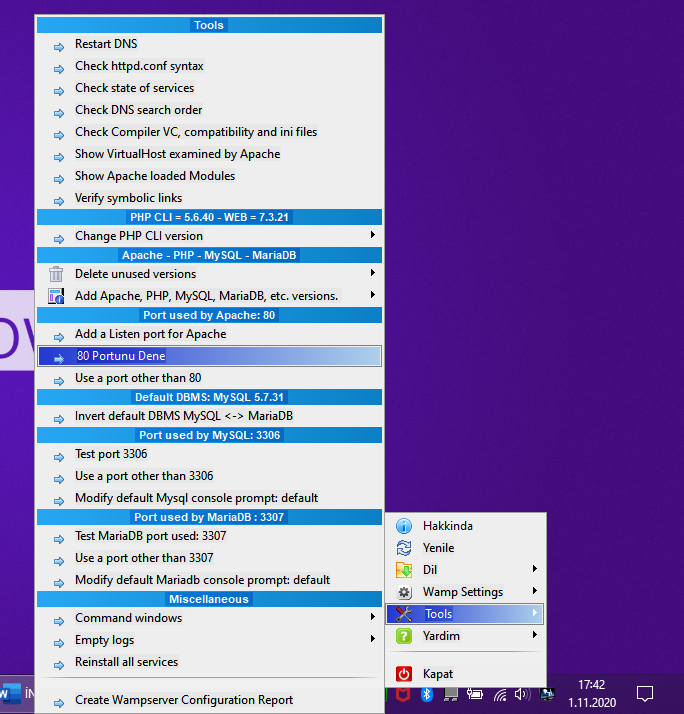Expand the Dil submenu arrow
The width and height of the screenshot is (684, 714).
point(535,569)
